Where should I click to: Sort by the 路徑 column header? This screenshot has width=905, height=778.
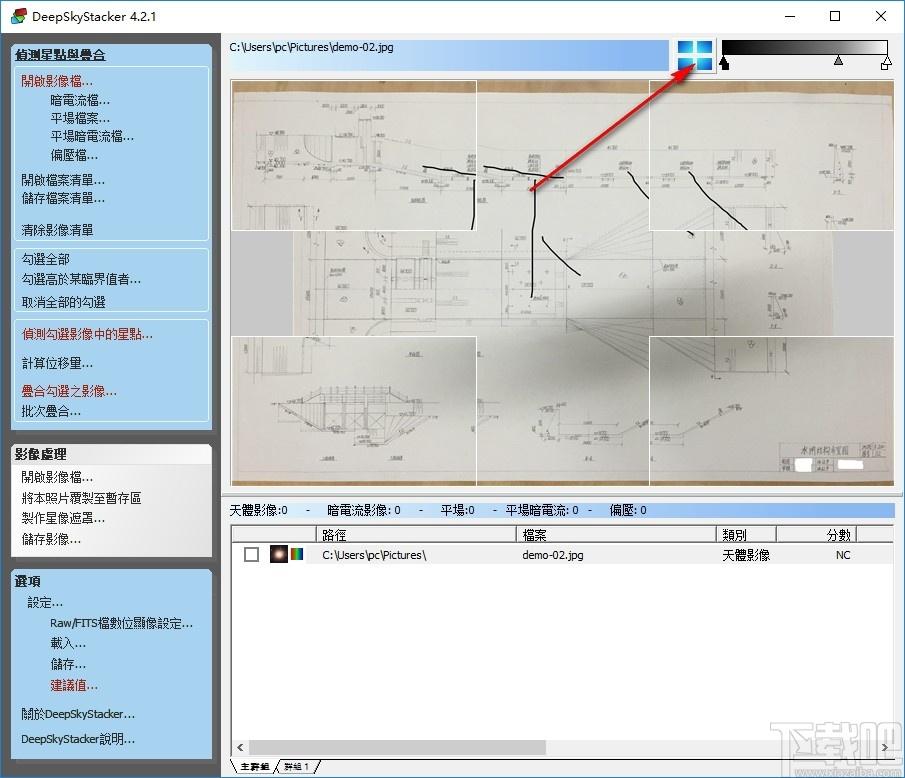click(416, 534)
